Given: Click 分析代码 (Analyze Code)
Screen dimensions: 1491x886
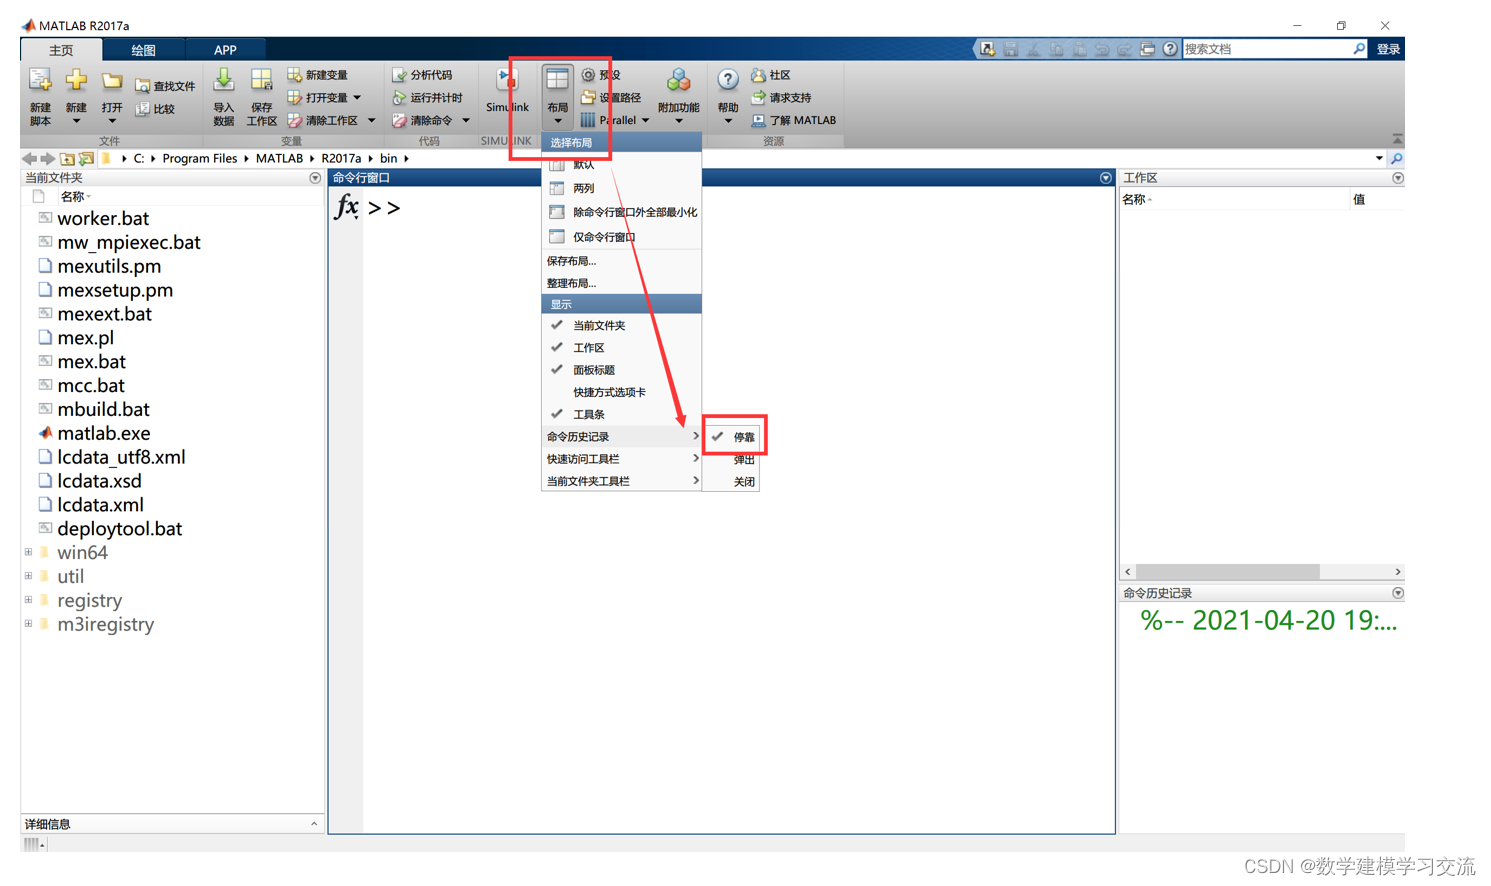Looking at the screenshot, I should tap(422, 75).
